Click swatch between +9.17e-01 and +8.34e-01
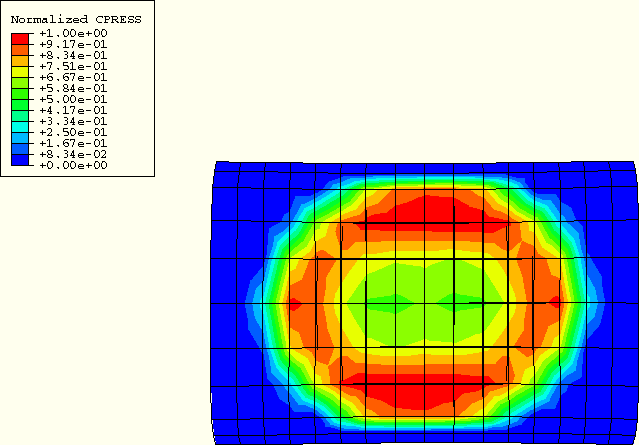 (20, 50)
